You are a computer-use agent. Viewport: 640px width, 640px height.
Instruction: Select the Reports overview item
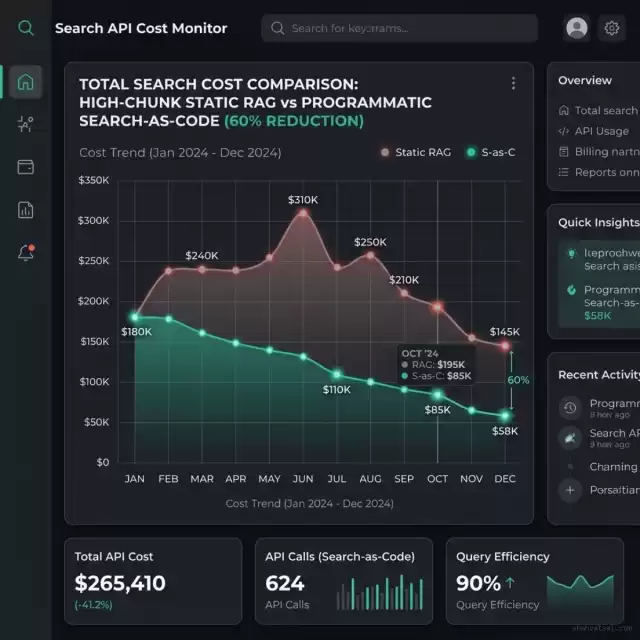(x=599, y=172)
